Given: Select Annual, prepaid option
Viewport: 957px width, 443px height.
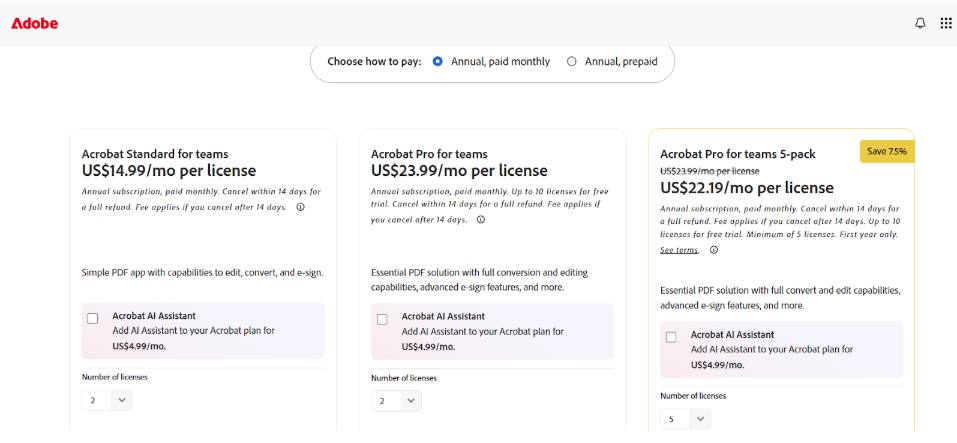Looking at the screenshot, I should (x=571, y=62).
